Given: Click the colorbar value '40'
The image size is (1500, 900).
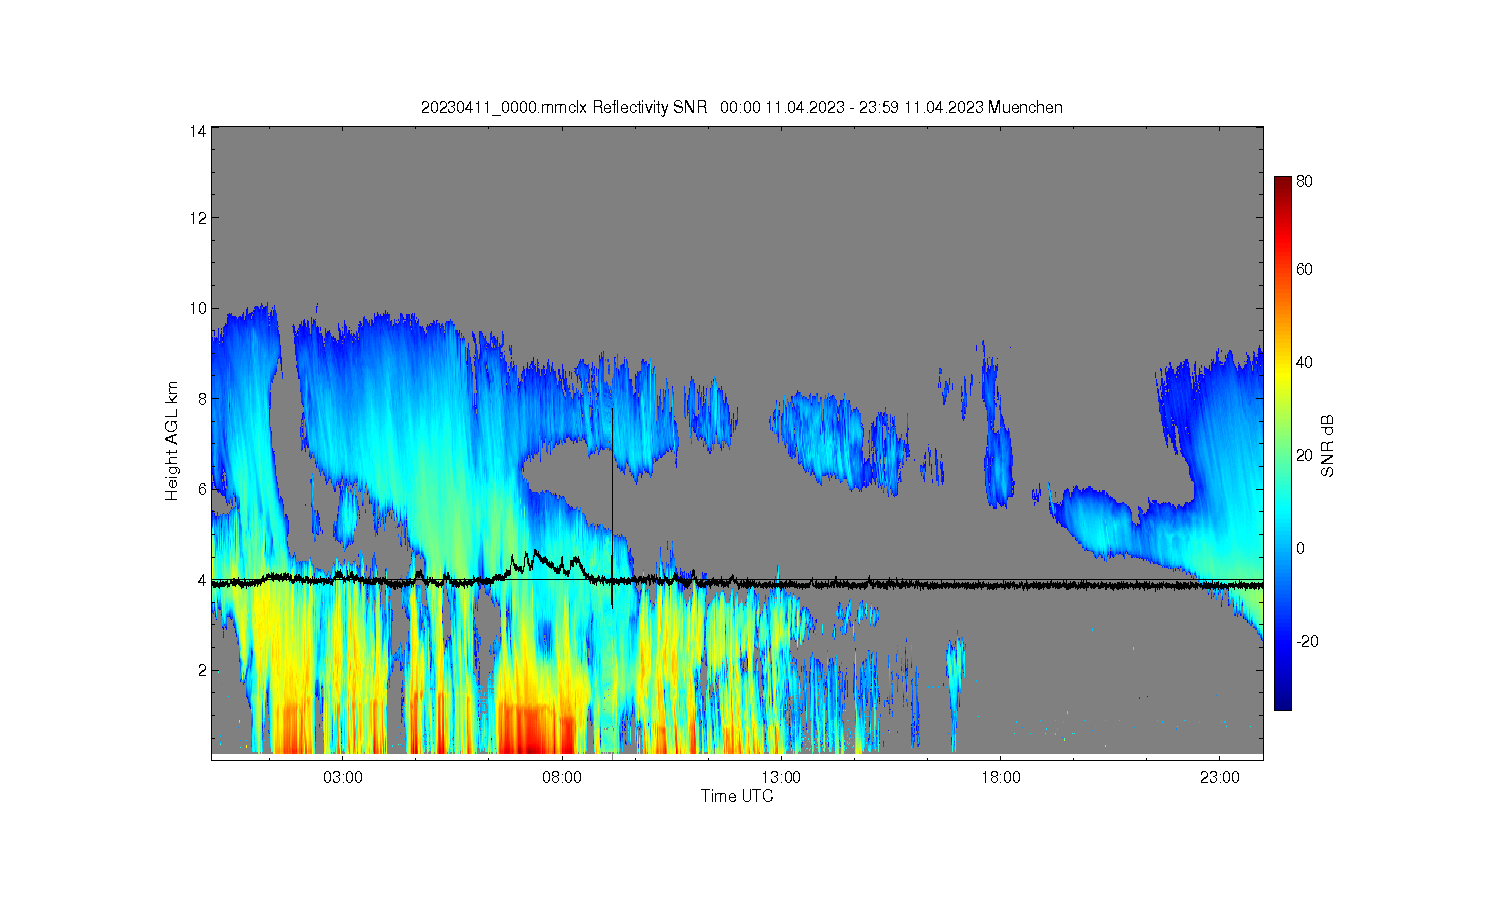Looking at the screenshot, I should [x=1304, y=362].
